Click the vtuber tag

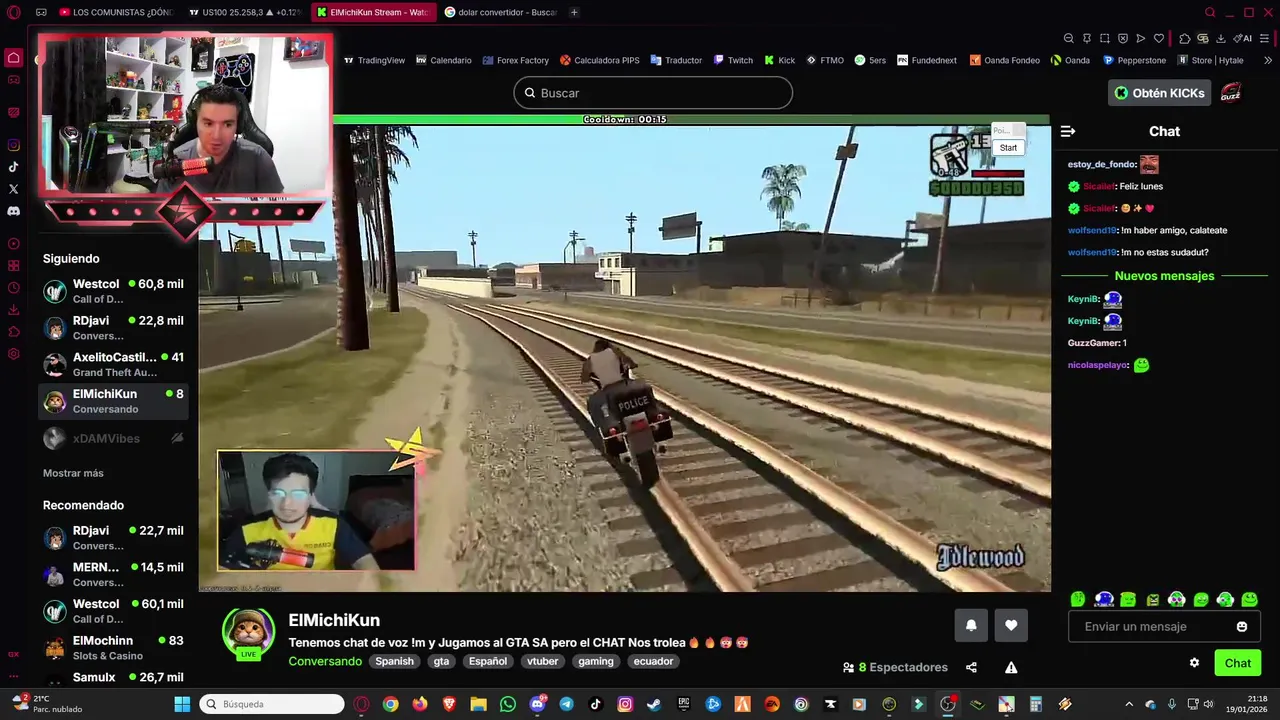click(543, 661)
